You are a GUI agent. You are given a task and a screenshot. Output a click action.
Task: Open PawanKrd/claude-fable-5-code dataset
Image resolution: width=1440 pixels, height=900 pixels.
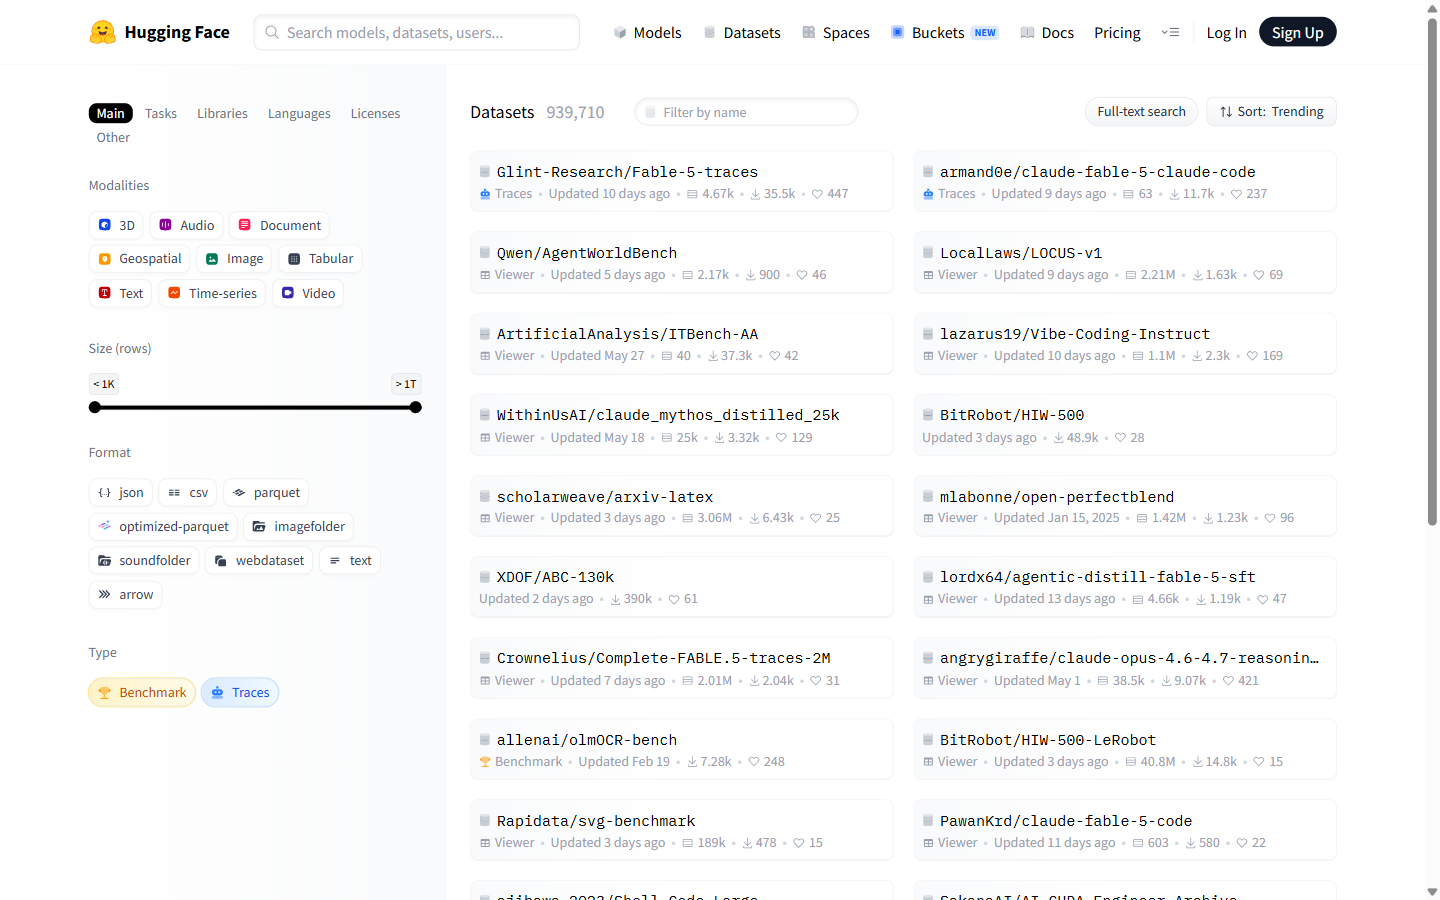tap(1125, 831)
